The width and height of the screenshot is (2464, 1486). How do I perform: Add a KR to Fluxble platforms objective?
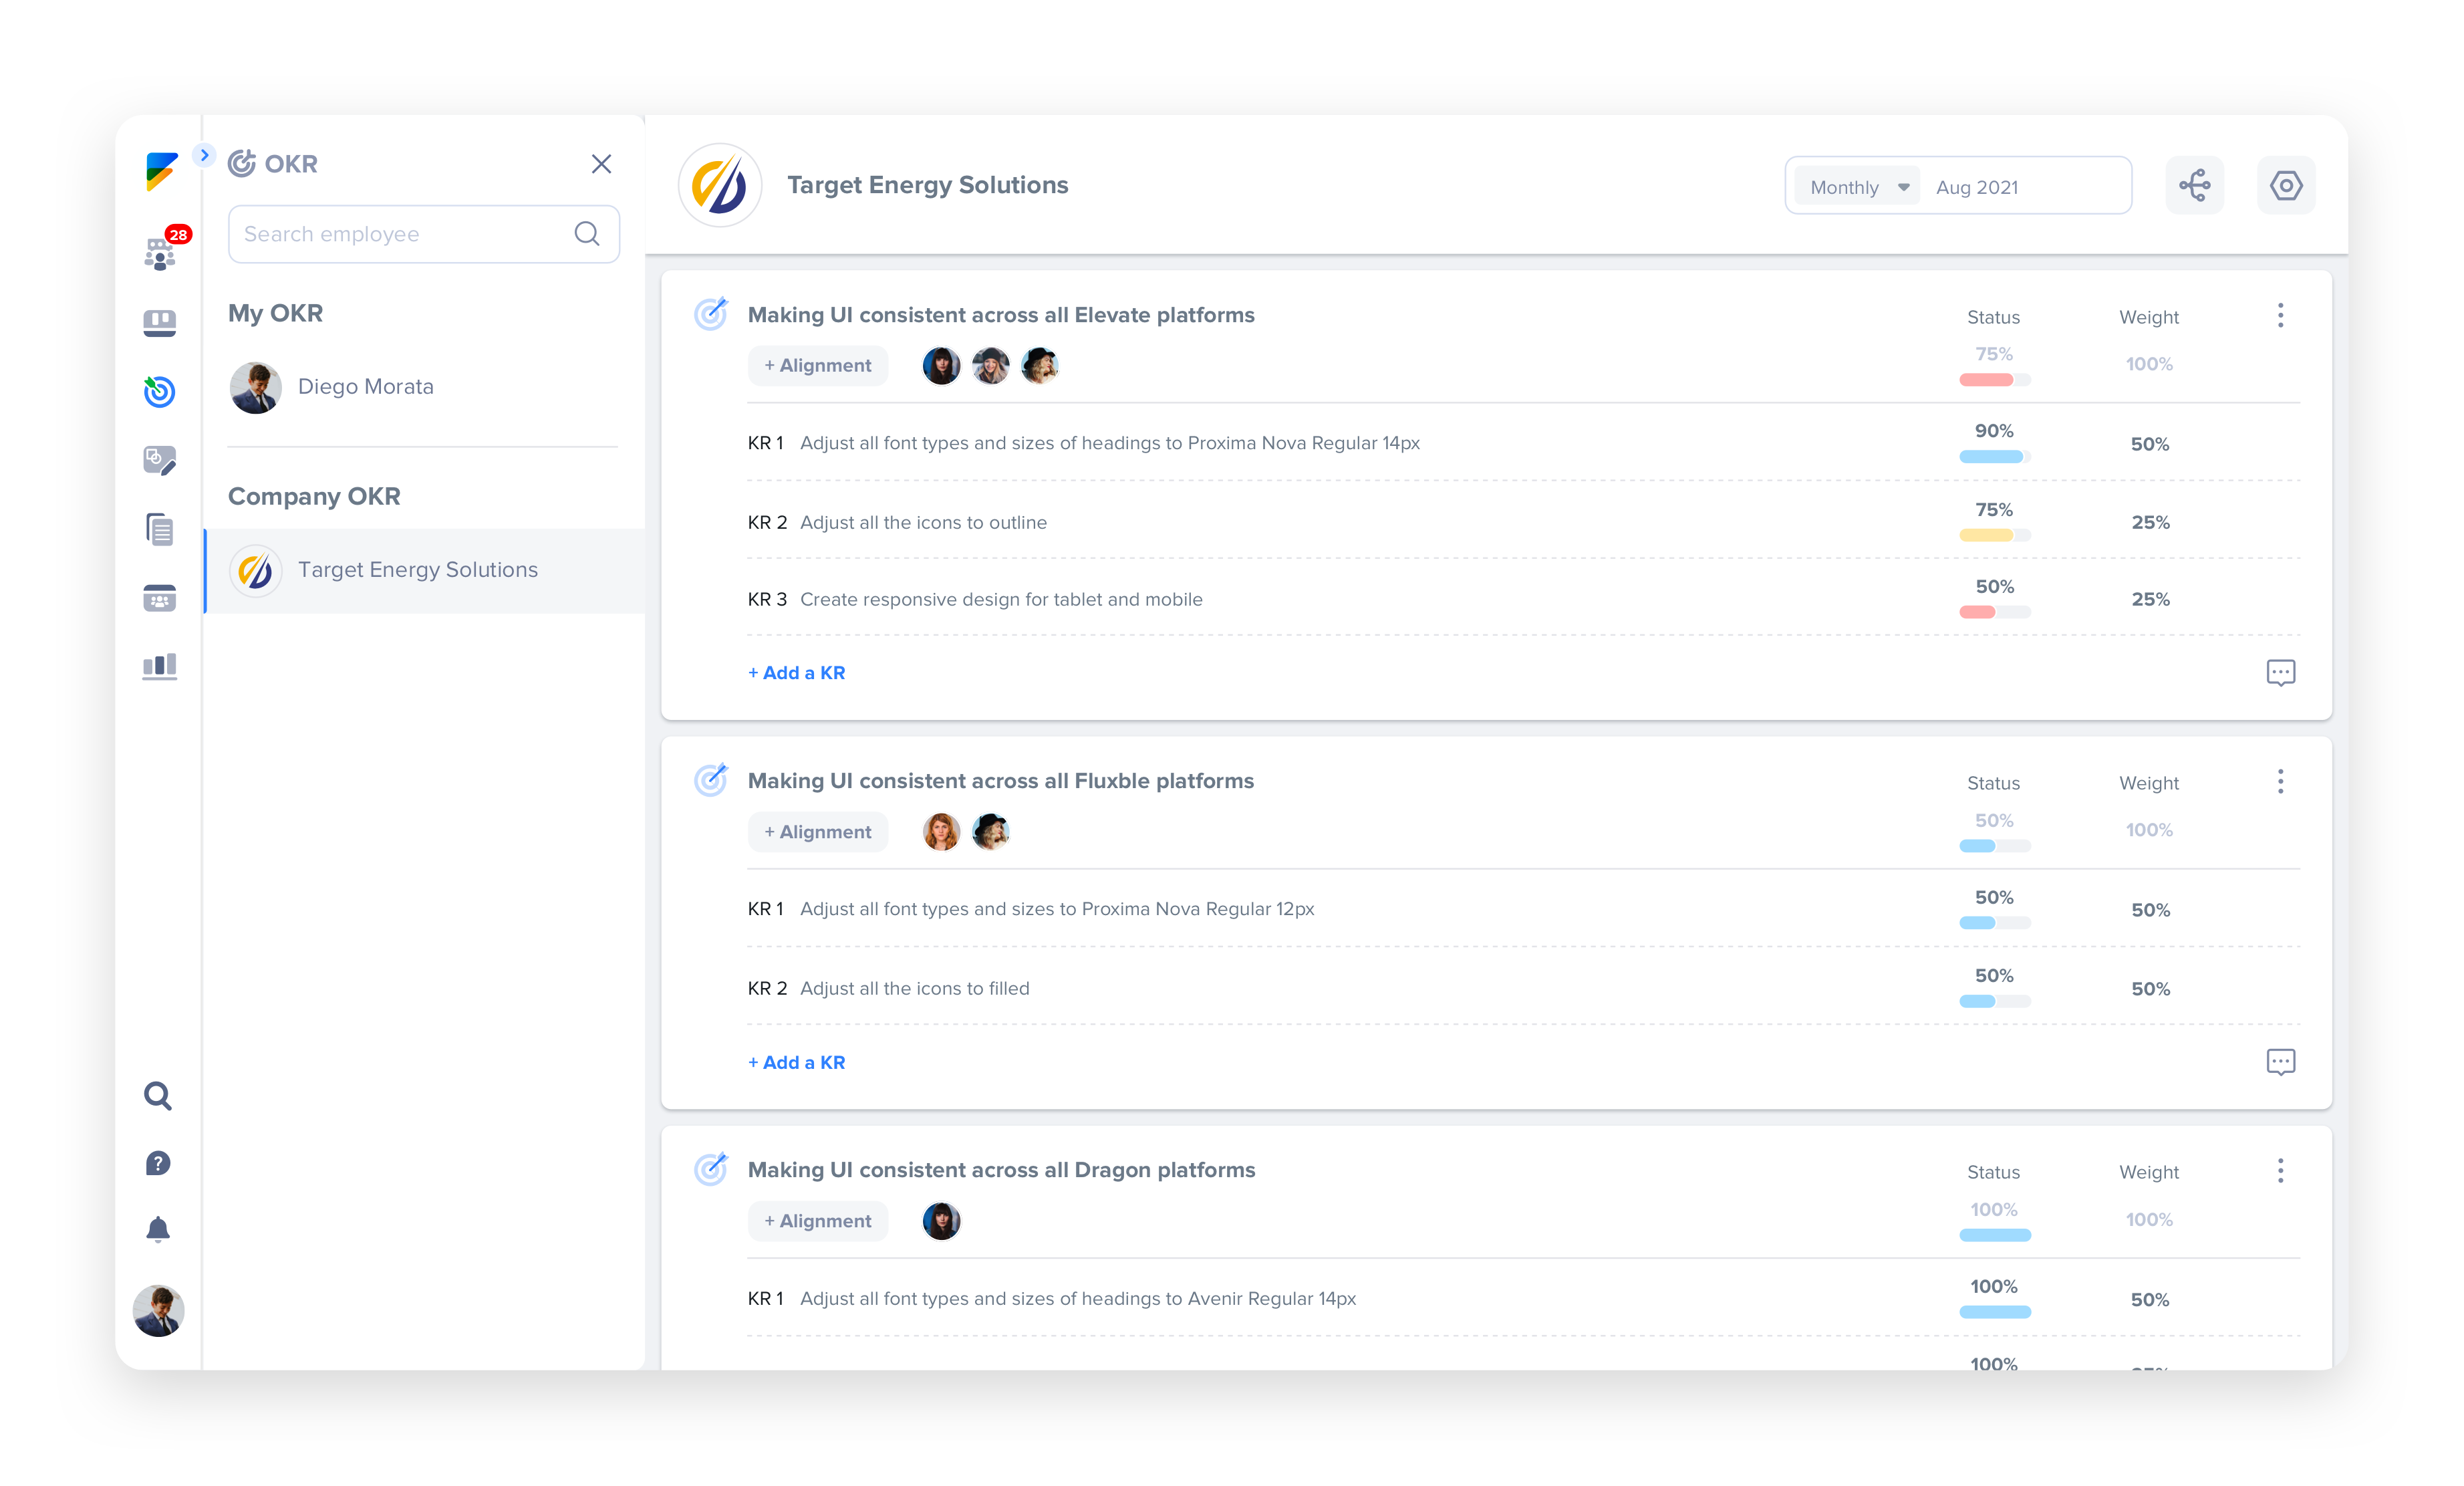(x=797, y=1063)
